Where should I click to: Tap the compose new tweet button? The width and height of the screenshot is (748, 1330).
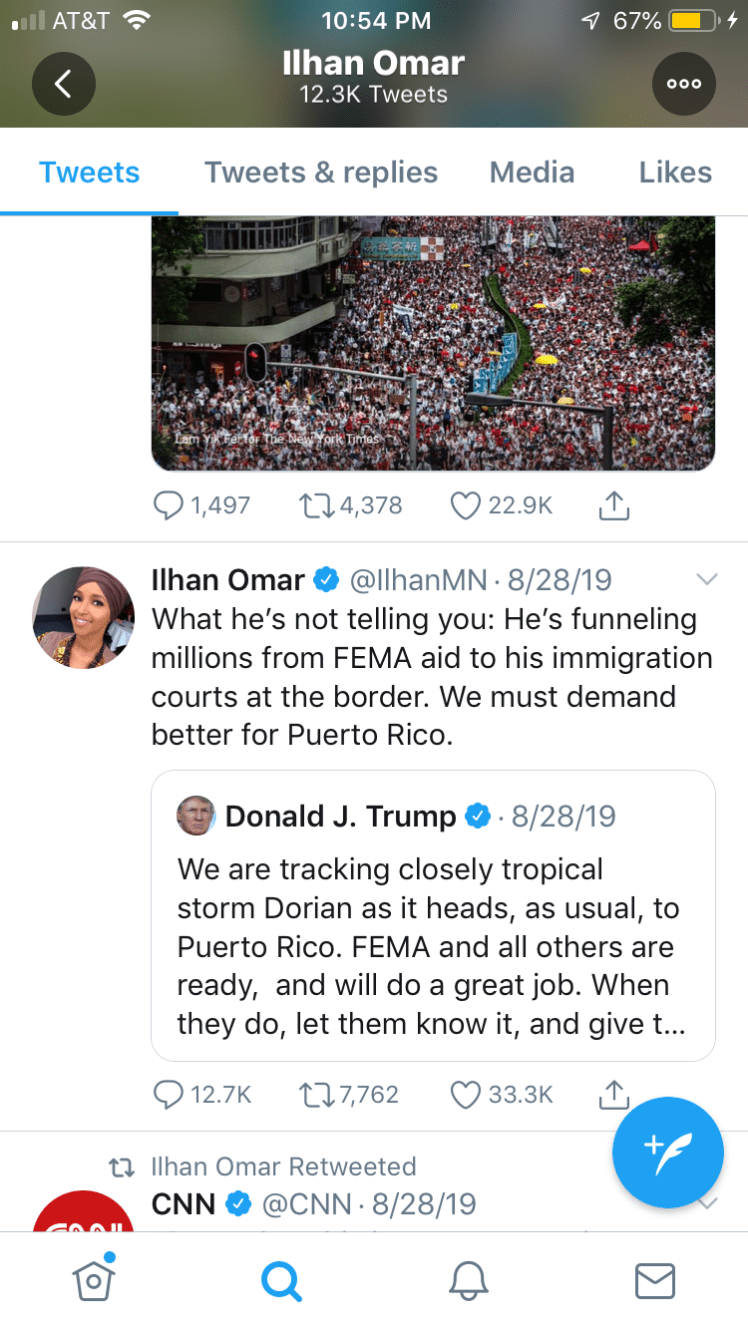pyautogui.click(x=668, y=1153)
